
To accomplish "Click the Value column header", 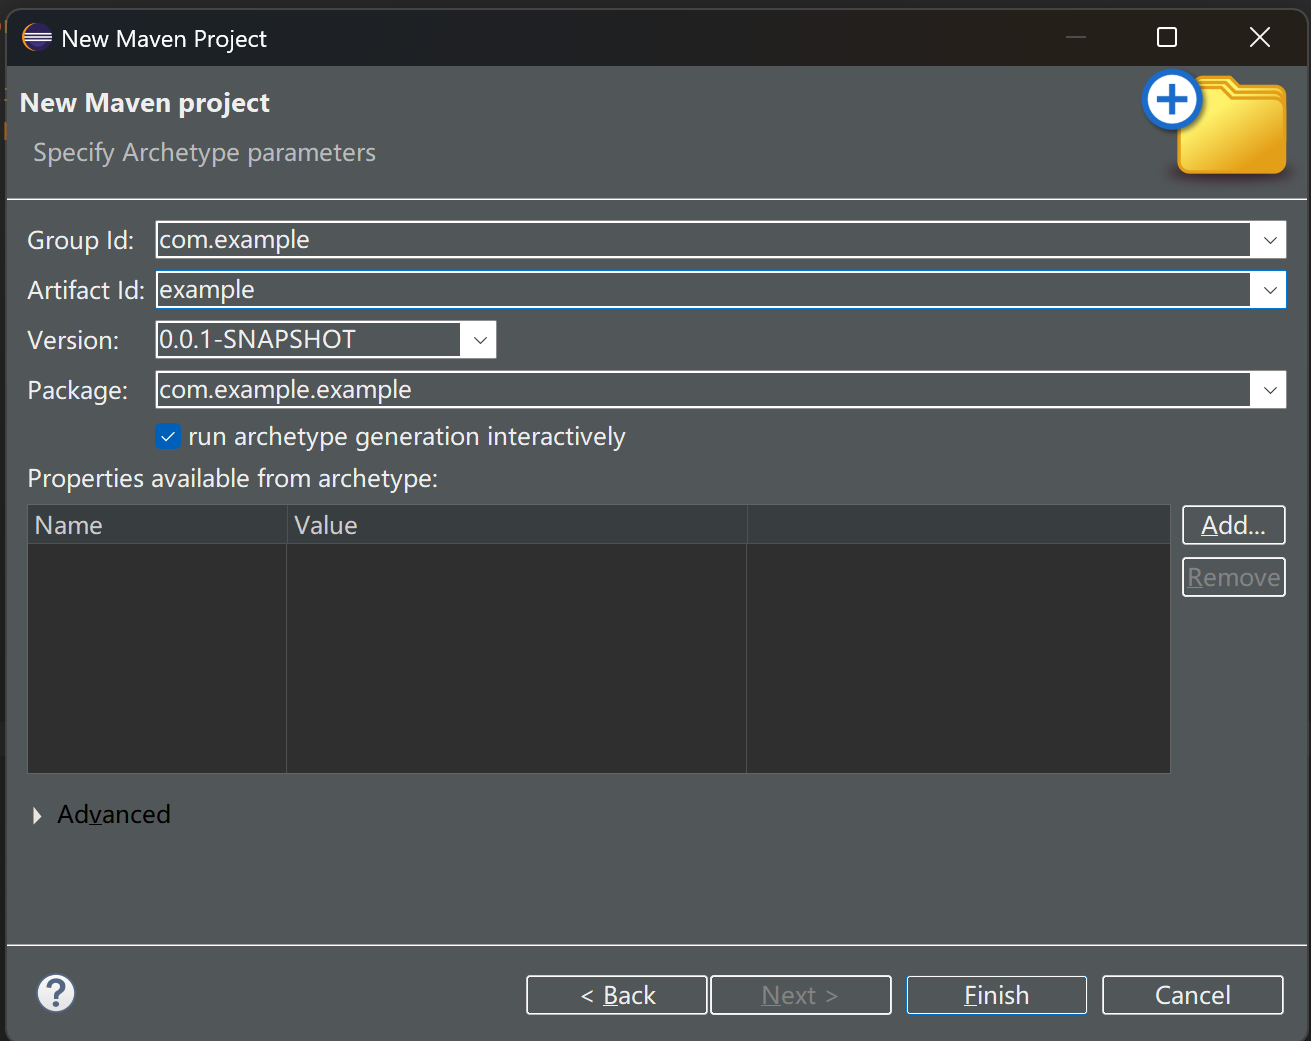I will [516, 525].
